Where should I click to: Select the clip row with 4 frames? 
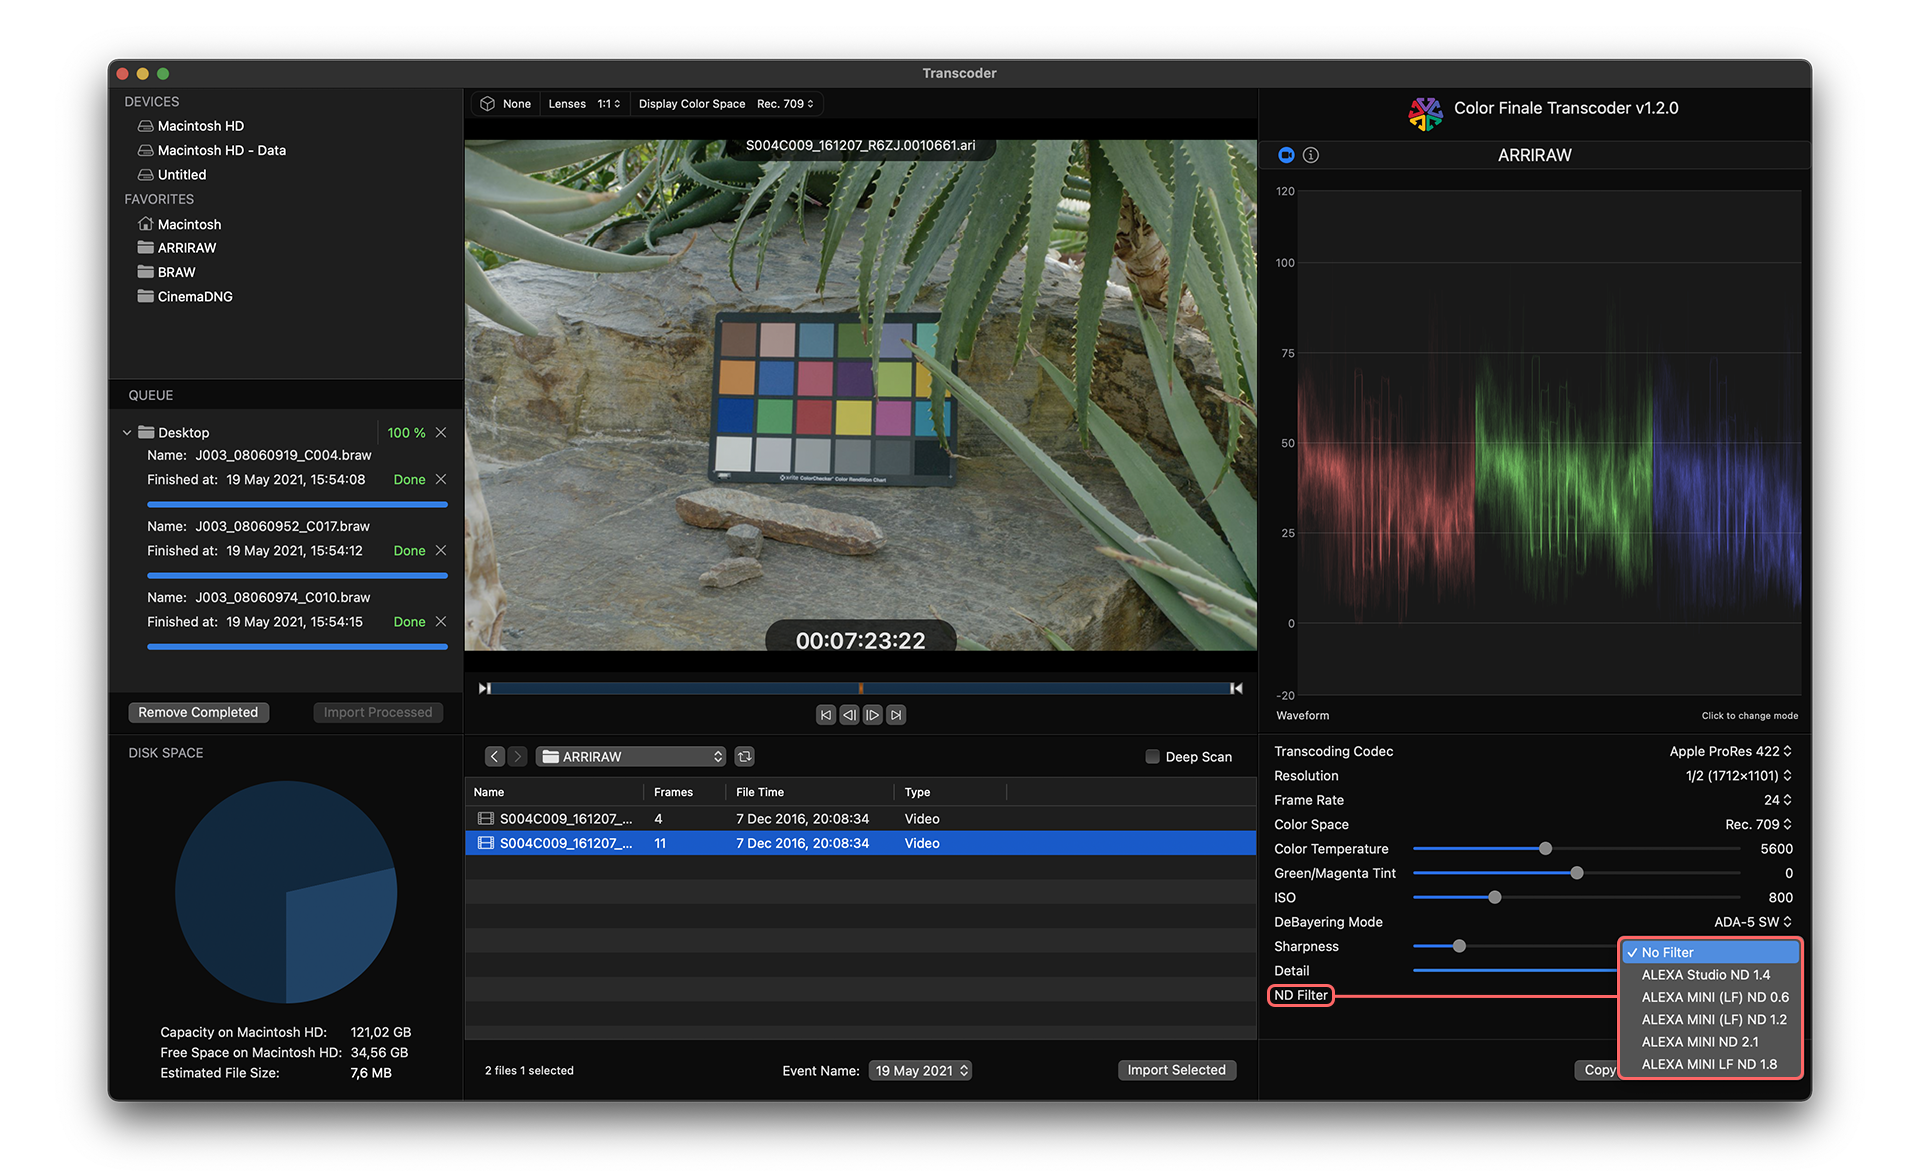(x=860, y=819)
